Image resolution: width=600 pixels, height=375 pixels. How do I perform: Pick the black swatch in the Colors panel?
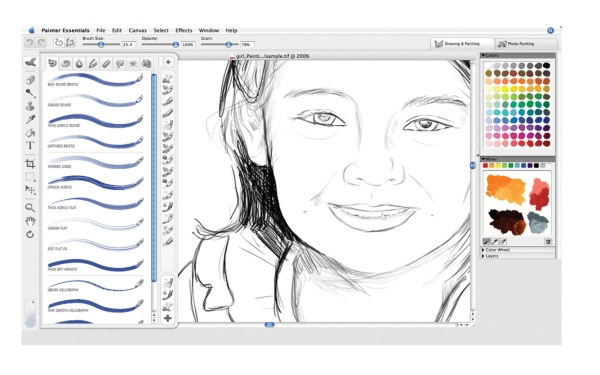pyautogui.click(x=546, y=65)
